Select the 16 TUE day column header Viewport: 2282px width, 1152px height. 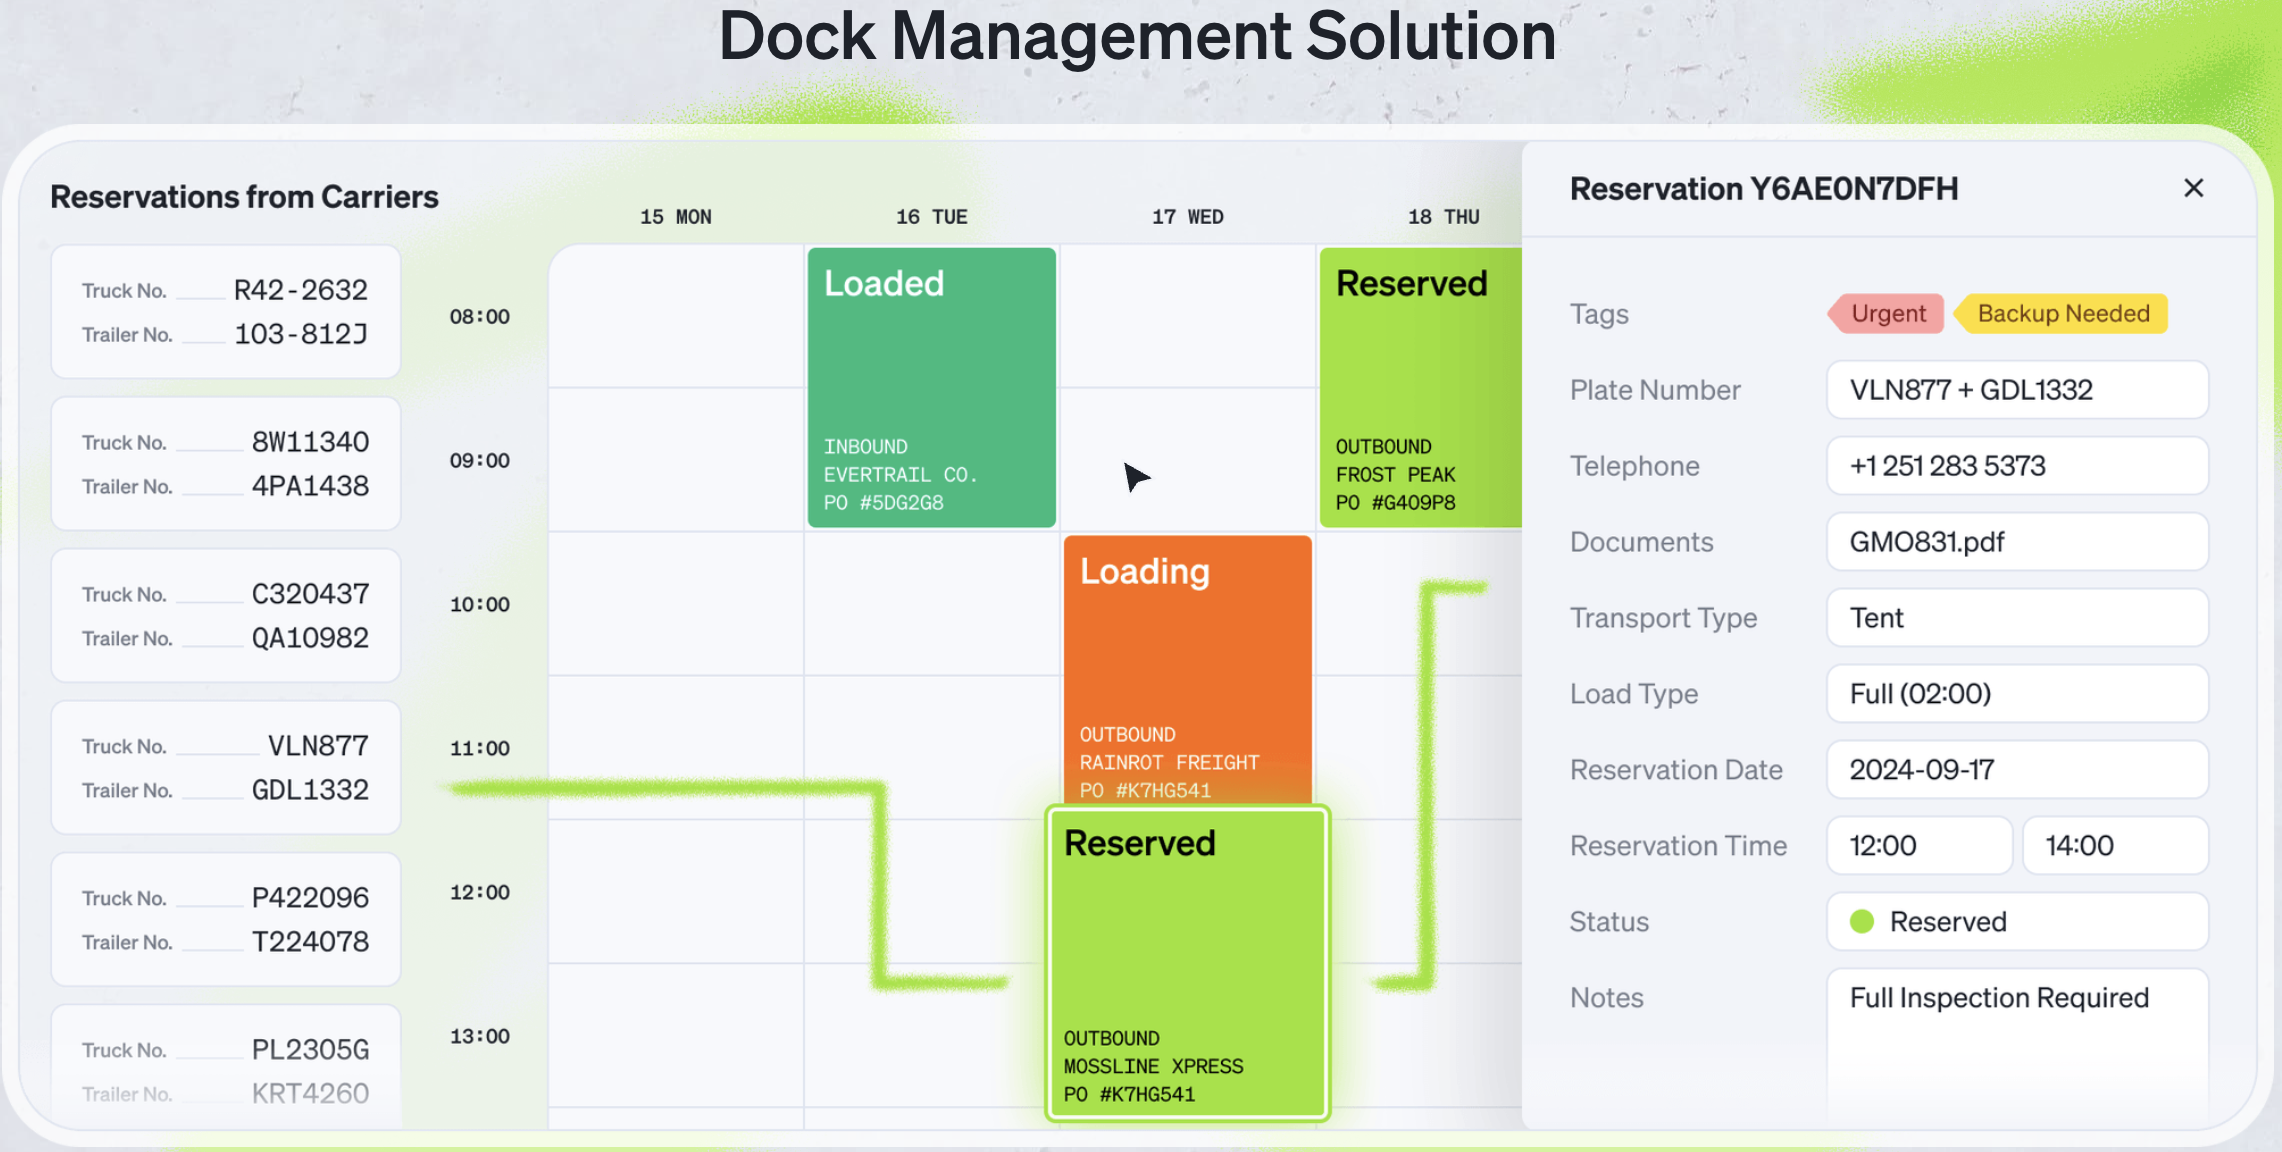point(931,217)
